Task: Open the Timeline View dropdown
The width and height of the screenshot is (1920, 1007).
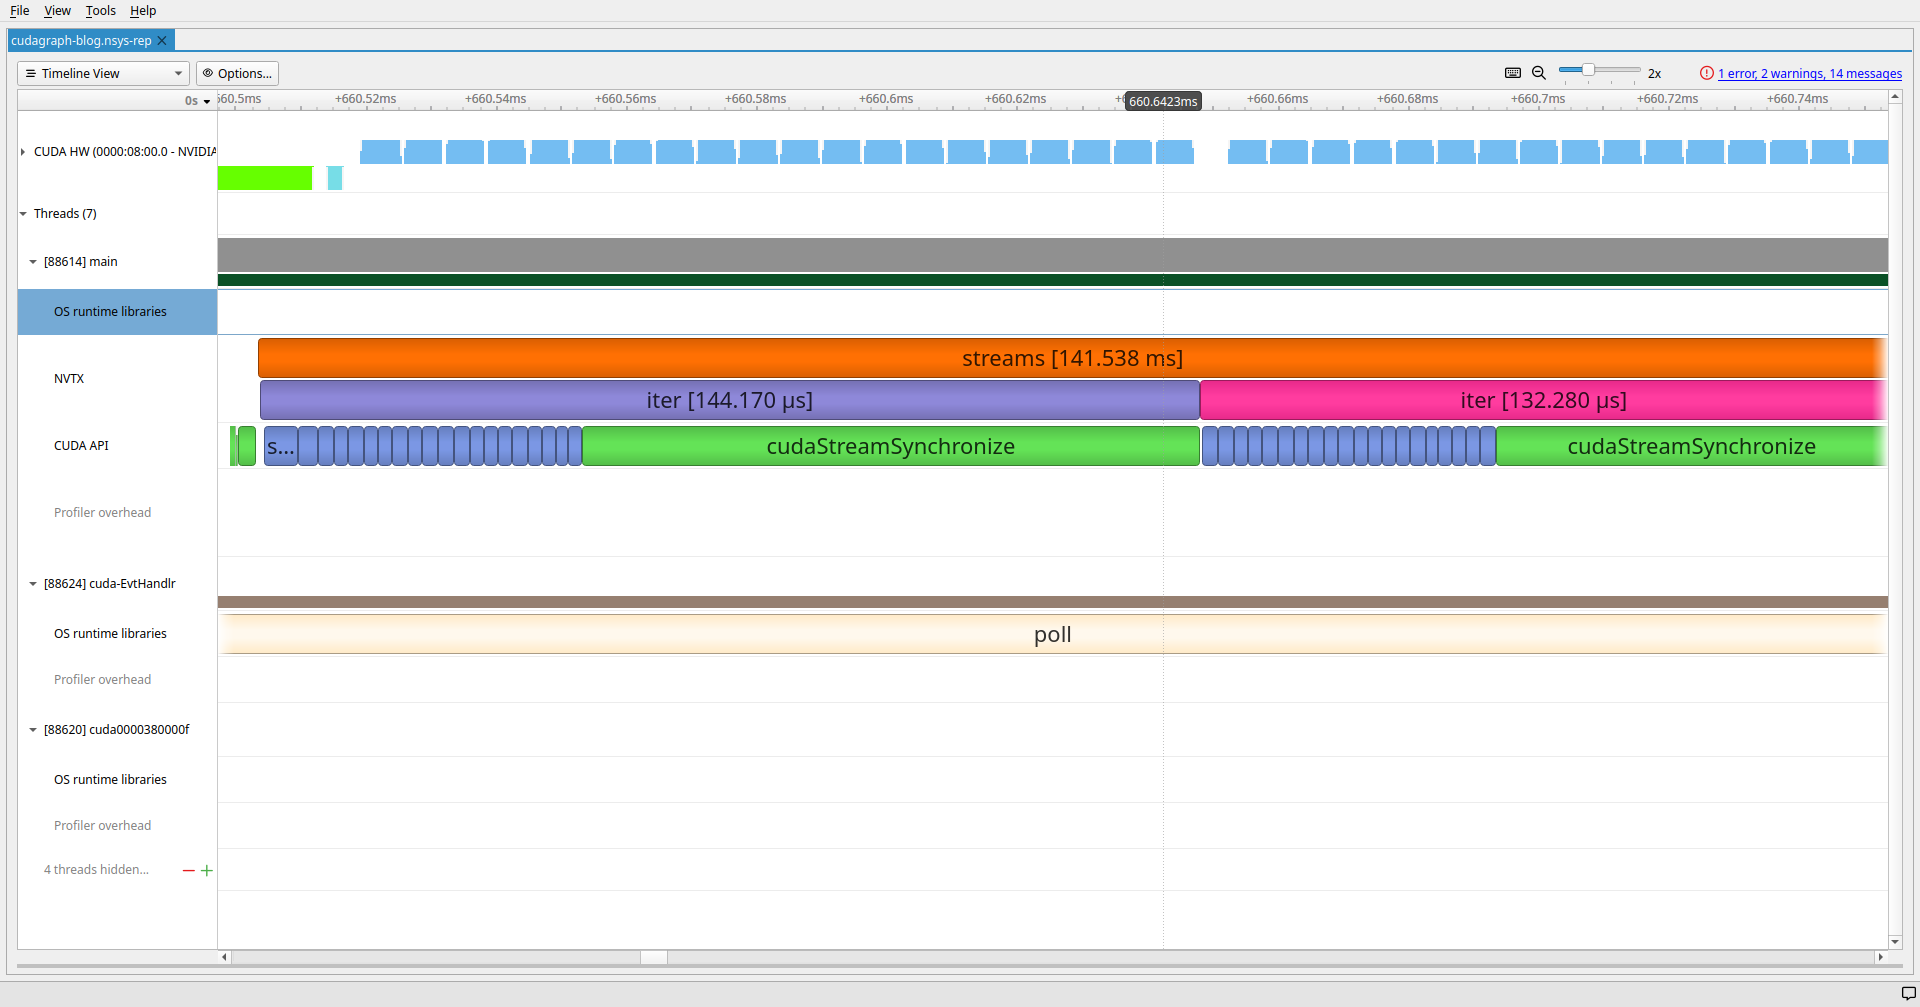Action: tap(103, 74)
